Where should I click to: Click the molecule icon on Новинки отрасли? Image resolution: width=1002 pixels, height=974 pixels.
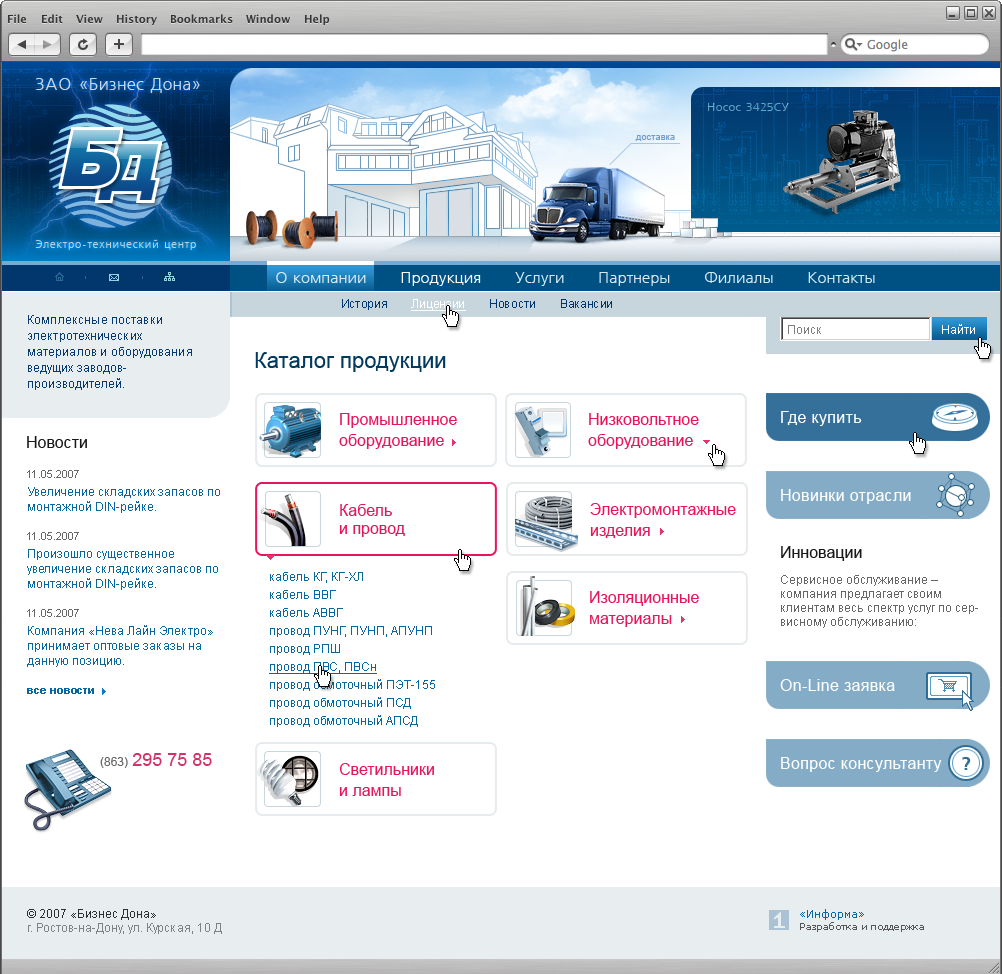point(955,495)
